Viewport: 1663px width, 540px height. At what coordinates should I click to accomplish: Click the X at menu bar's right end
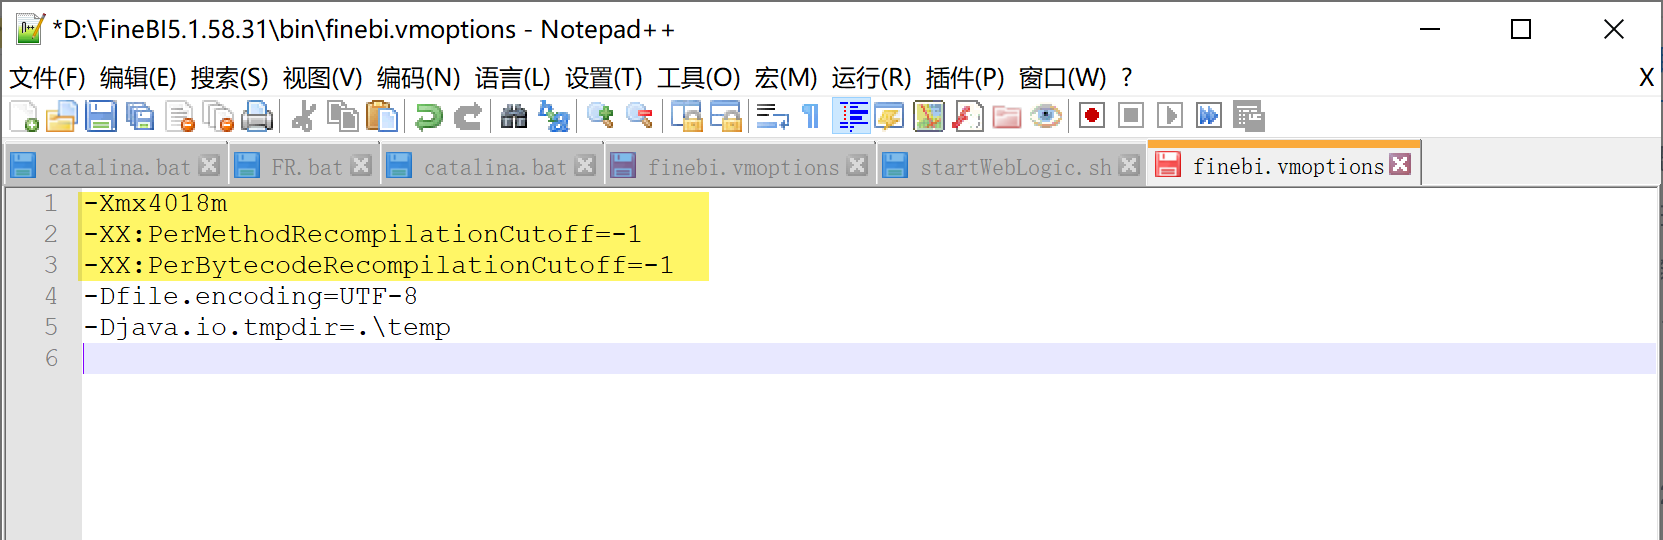[x=1646, y=78]
